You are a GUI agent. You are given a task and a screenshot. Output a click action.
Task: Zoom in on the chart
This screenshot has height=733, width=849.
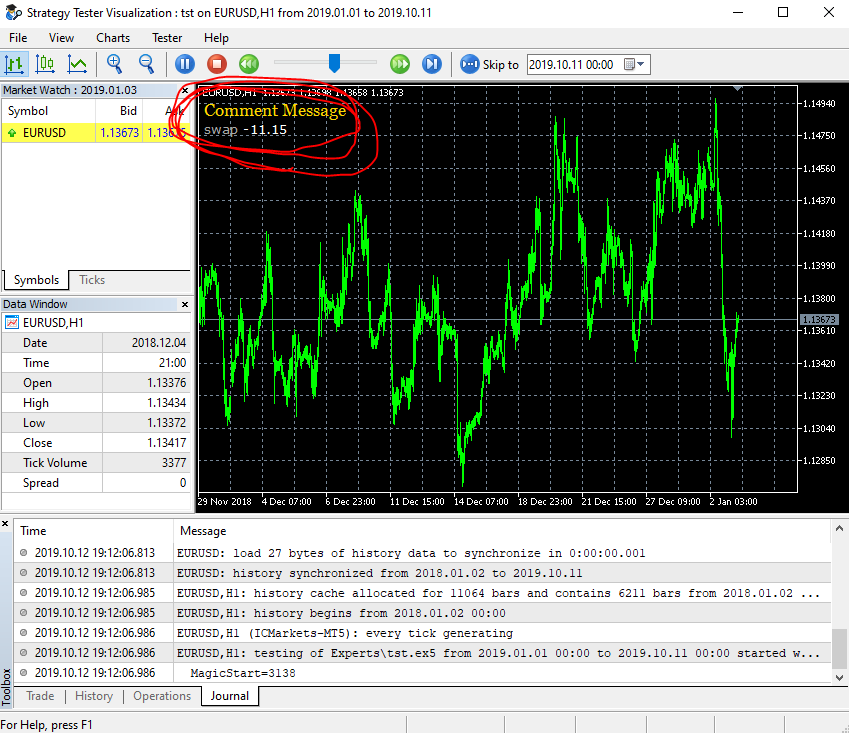coord(114,64)
